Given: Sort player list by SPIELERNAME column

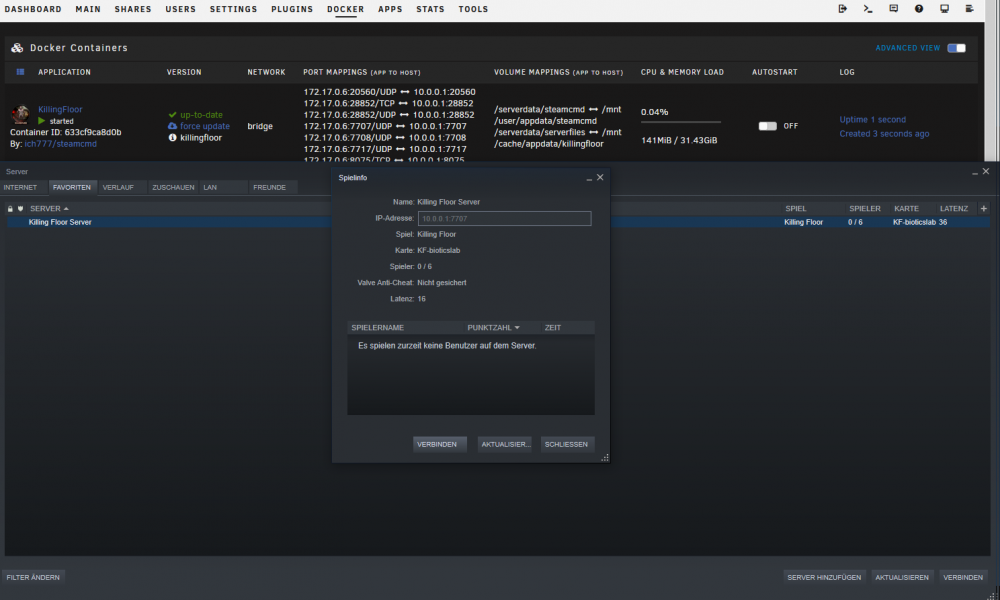Looking at the screenshot, I should pos(378,328).
